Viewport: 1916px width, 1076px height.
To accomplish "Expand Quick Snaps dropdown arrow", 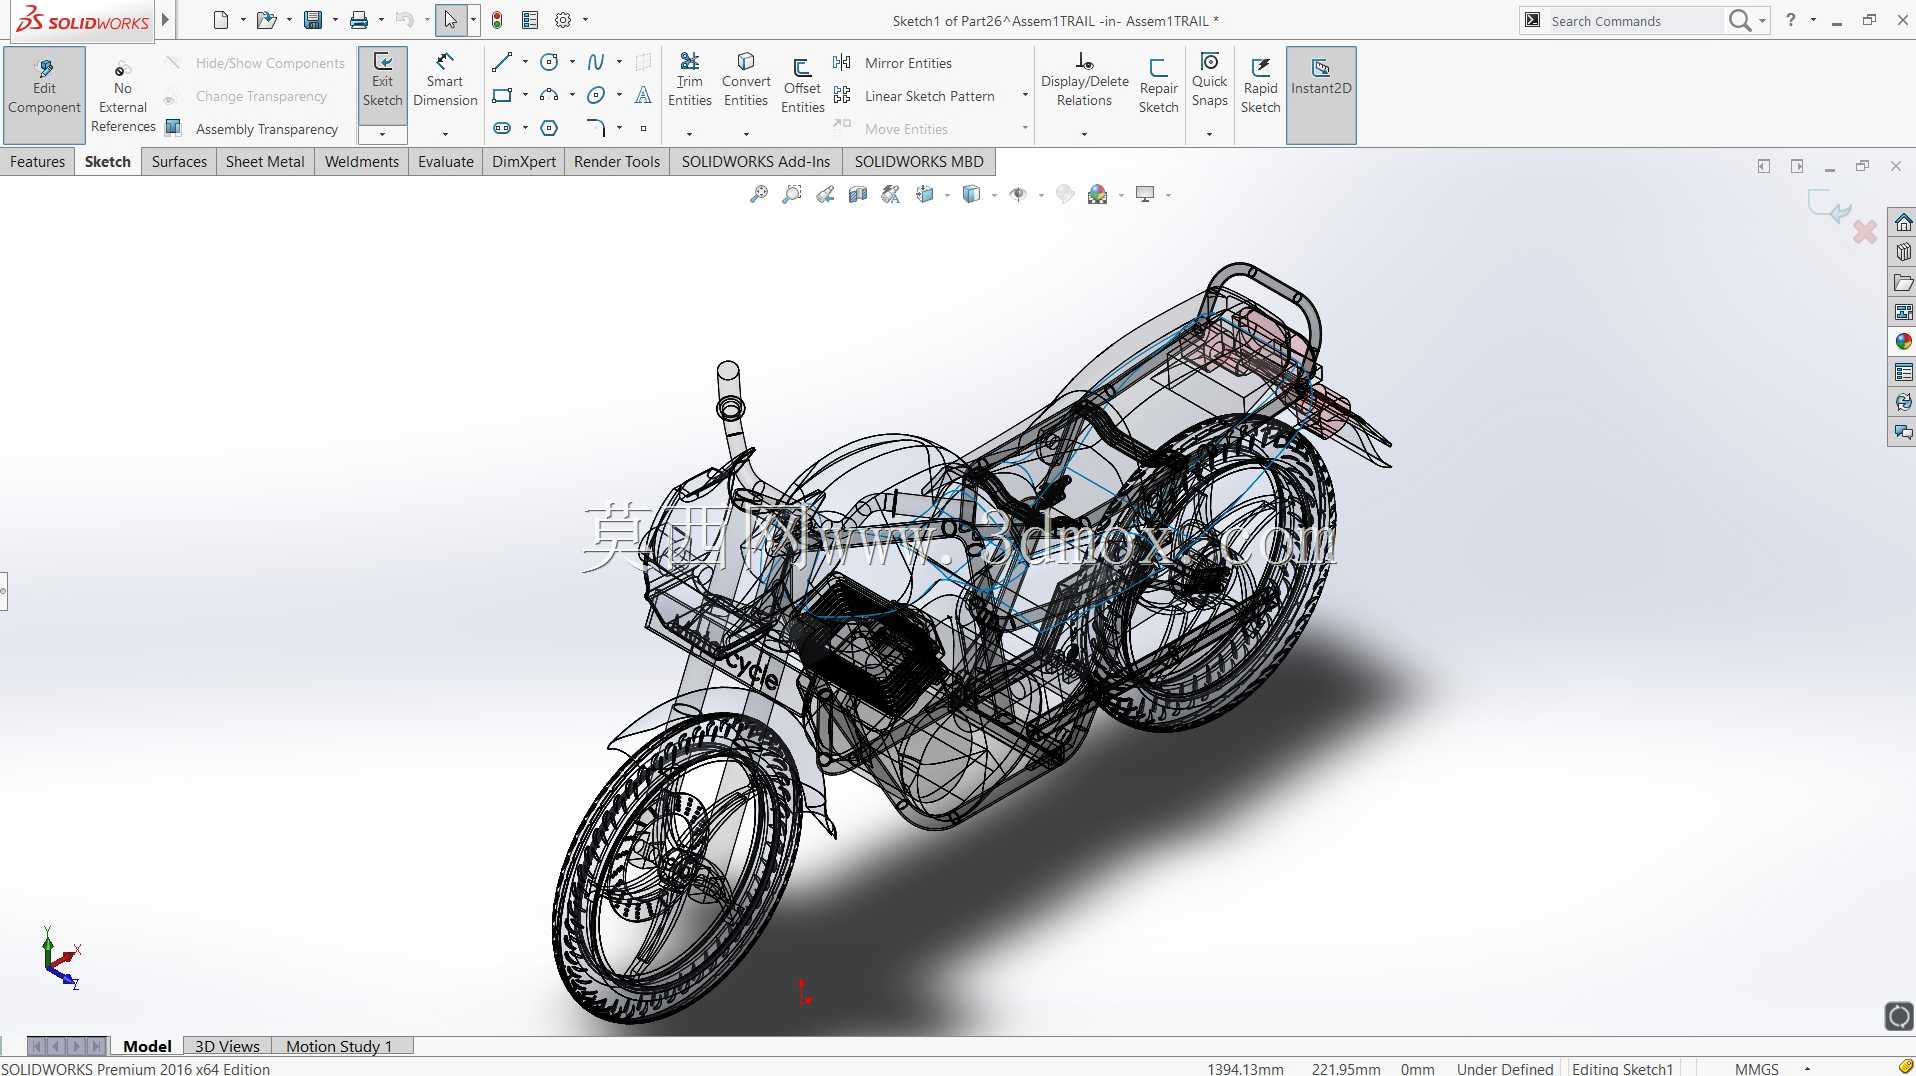I will [x=1209, y=134].
